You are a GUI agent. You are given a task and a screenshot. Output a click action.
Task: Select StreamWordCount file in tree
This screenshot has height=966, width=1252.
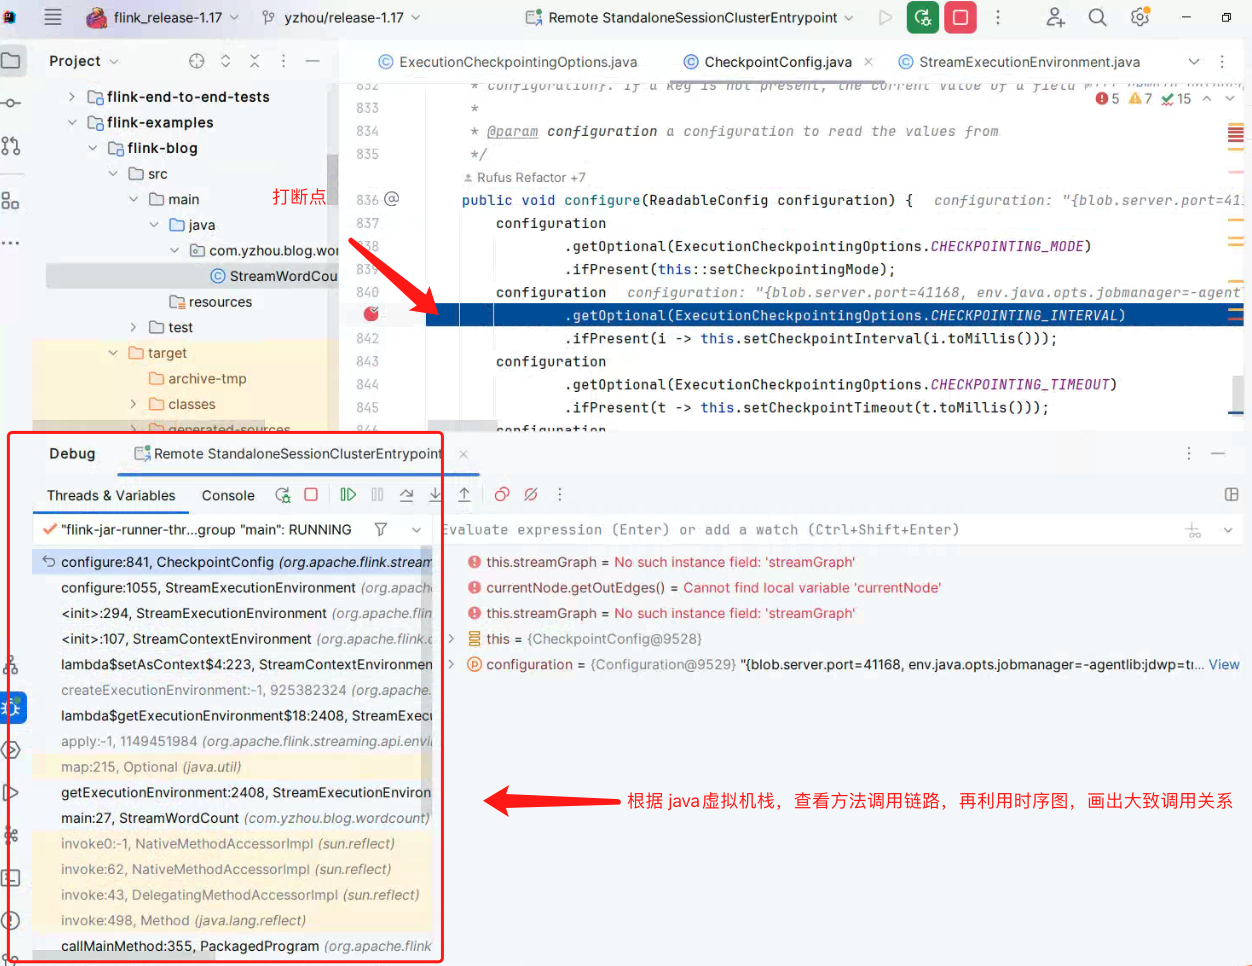click(273, 276)
